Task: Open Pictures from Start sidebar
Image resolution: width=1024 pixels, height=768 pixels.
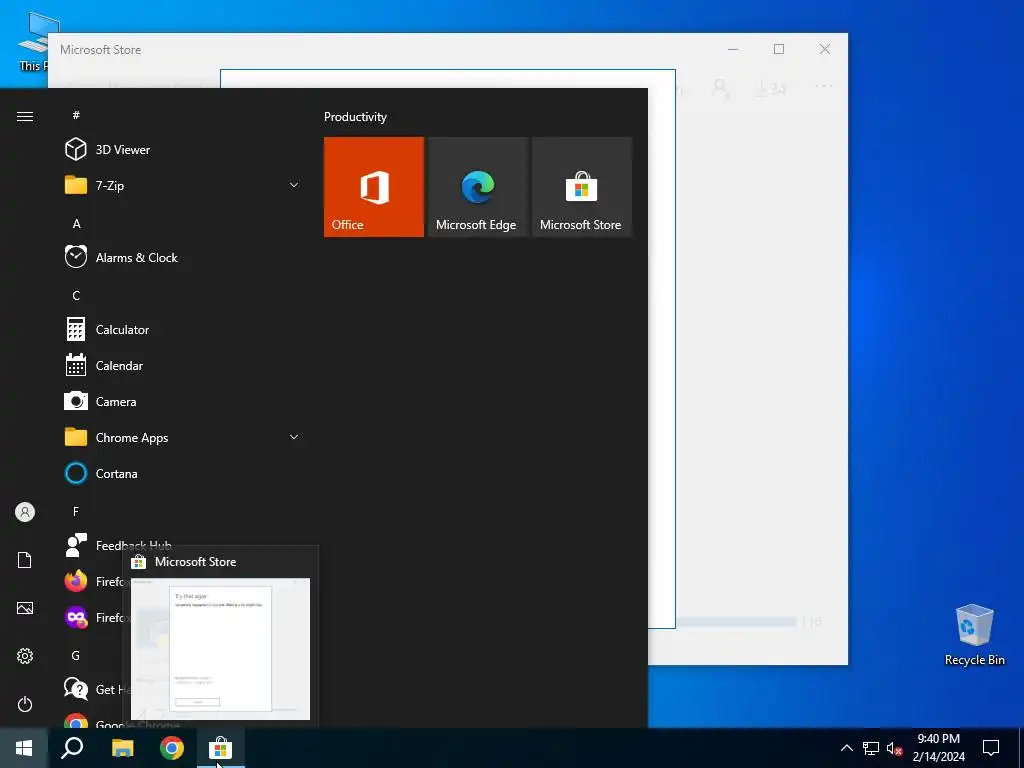Action: [25, 608]
